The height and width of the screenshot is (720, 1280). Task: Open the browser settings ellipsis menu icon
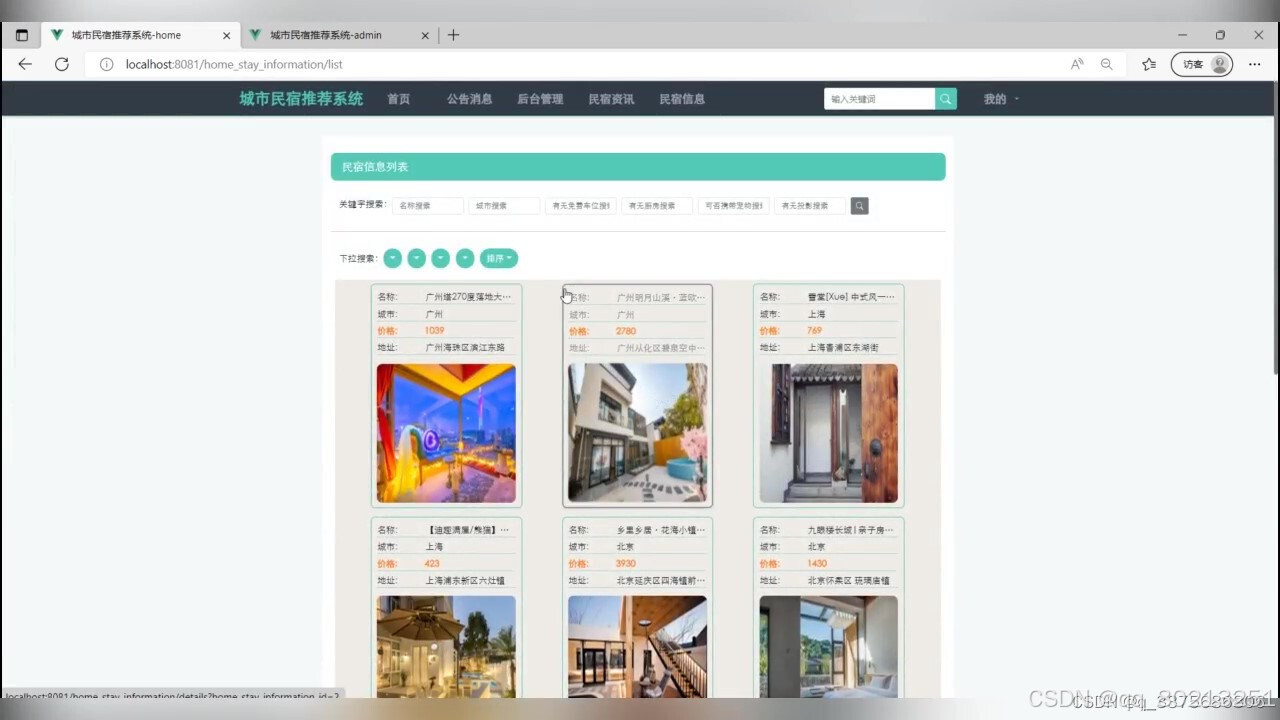[x=1254, y=63]
